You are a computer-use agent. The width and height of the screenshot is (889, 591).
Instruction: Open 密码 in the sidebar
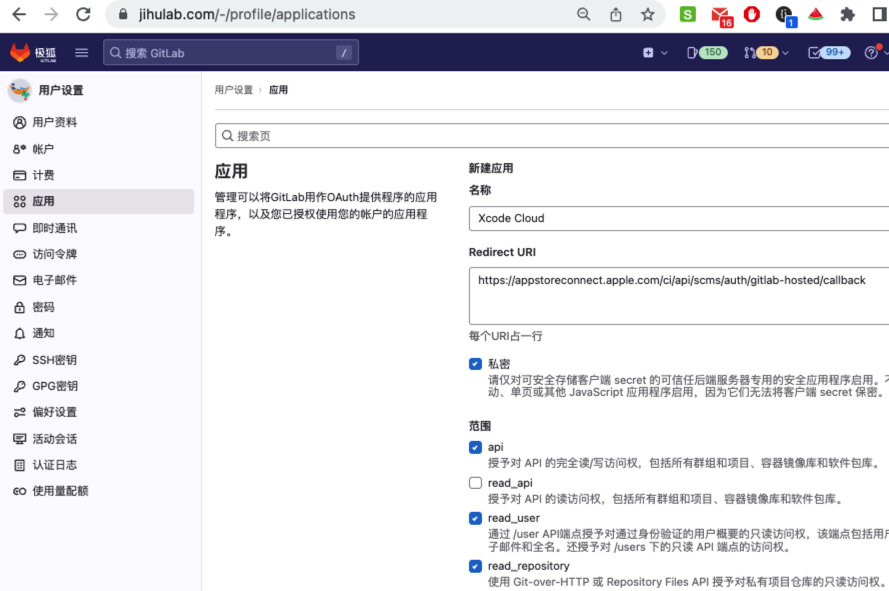pyautogui.click(x=99, y=307)
